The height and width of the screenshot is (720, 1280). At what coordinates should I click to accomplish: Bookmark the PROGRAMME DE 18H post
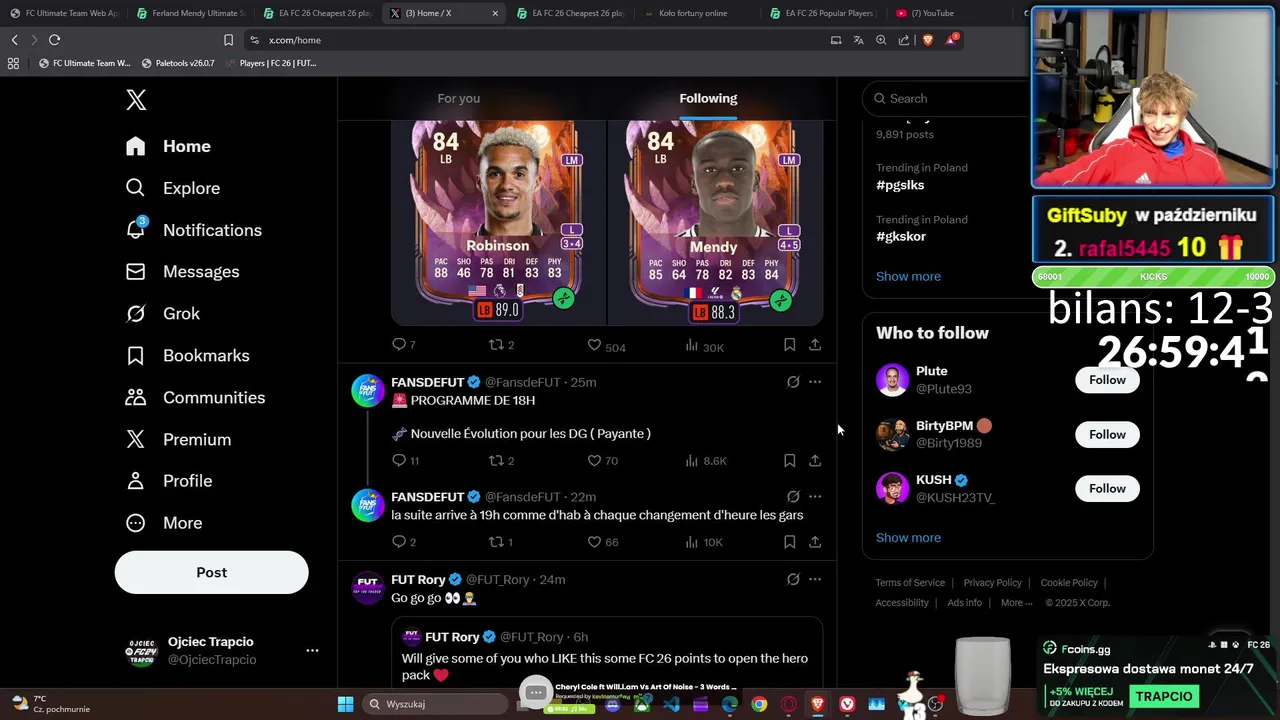point(789,460)
